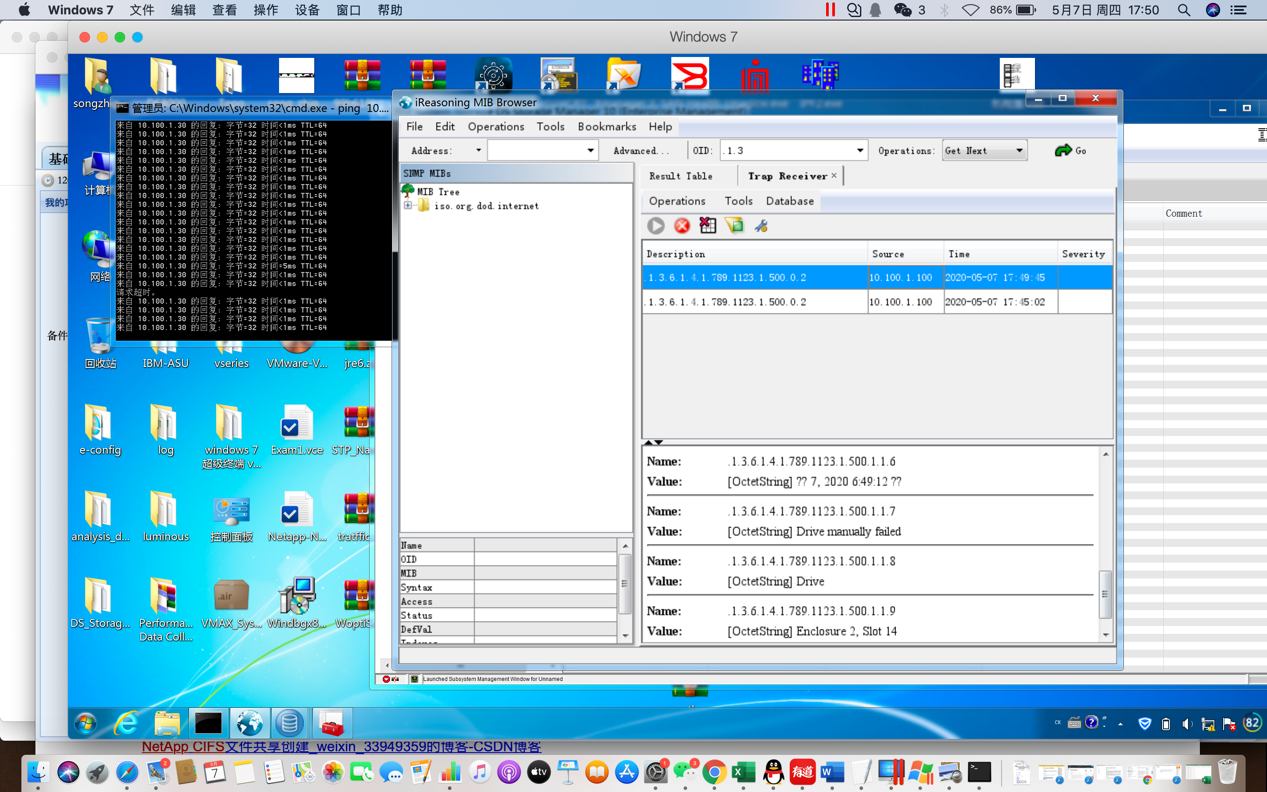Click the red stop trap receiver icon
Image resolution: width=1267 pixels, height=792 pixels.
click(682, 226)
